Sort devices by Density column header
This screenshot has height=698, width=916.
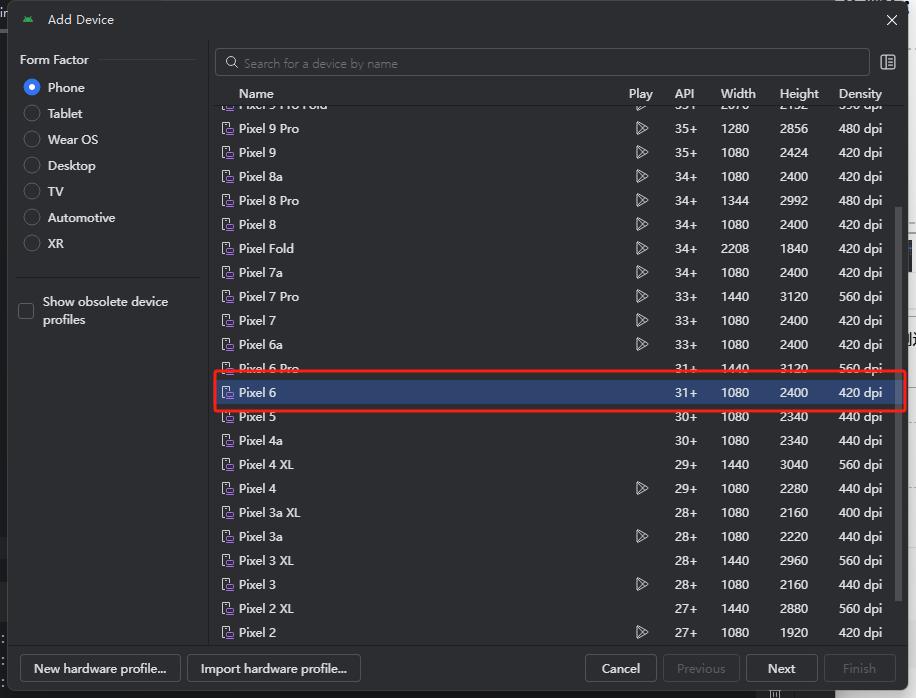pyautogui.click(x=860, y=94)
